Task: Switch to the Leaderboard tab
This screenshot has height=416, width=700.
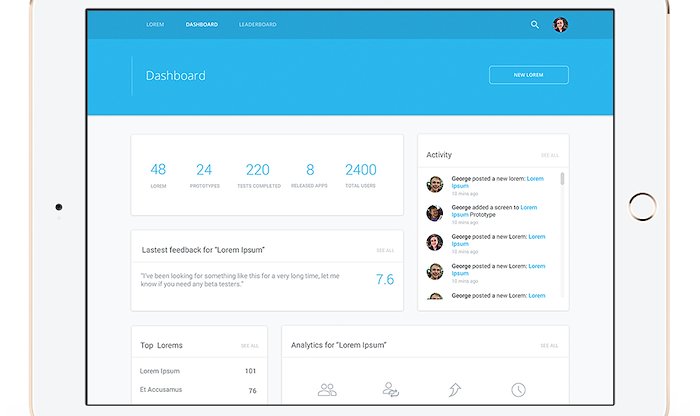Action: point(258,24)
